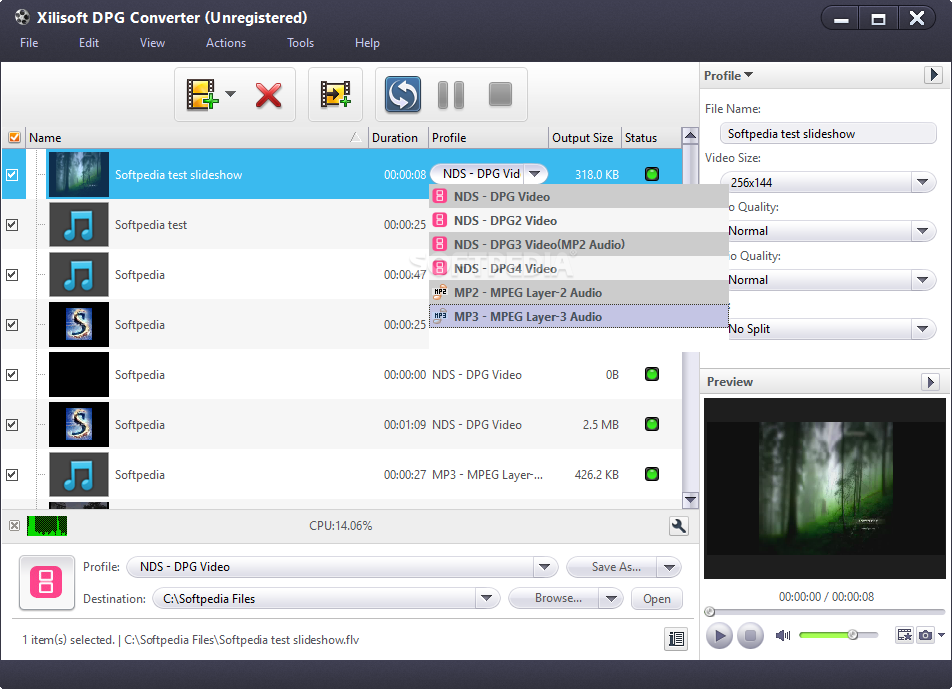Play the preview video
952x689 pixels.
(x=719, y=636)
